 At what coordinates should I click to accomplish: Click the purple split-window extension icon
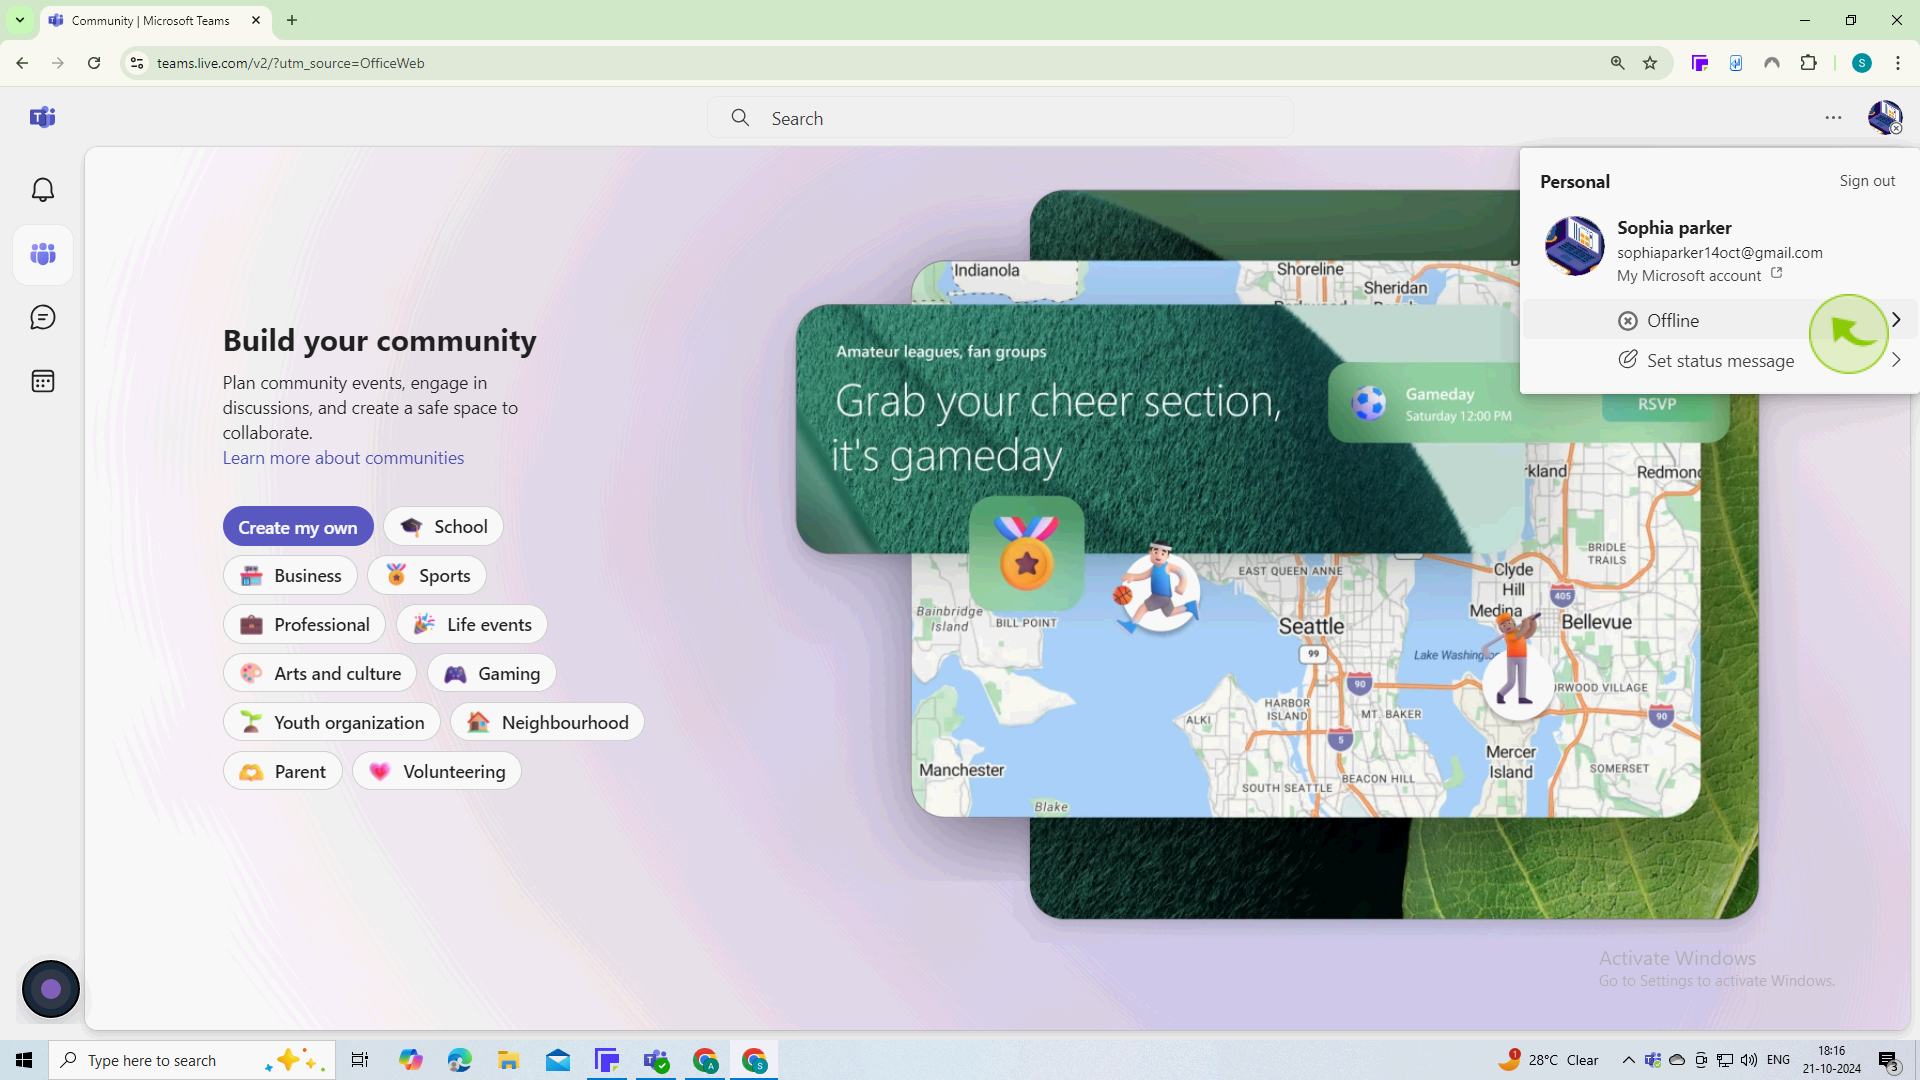(1700, 63)
